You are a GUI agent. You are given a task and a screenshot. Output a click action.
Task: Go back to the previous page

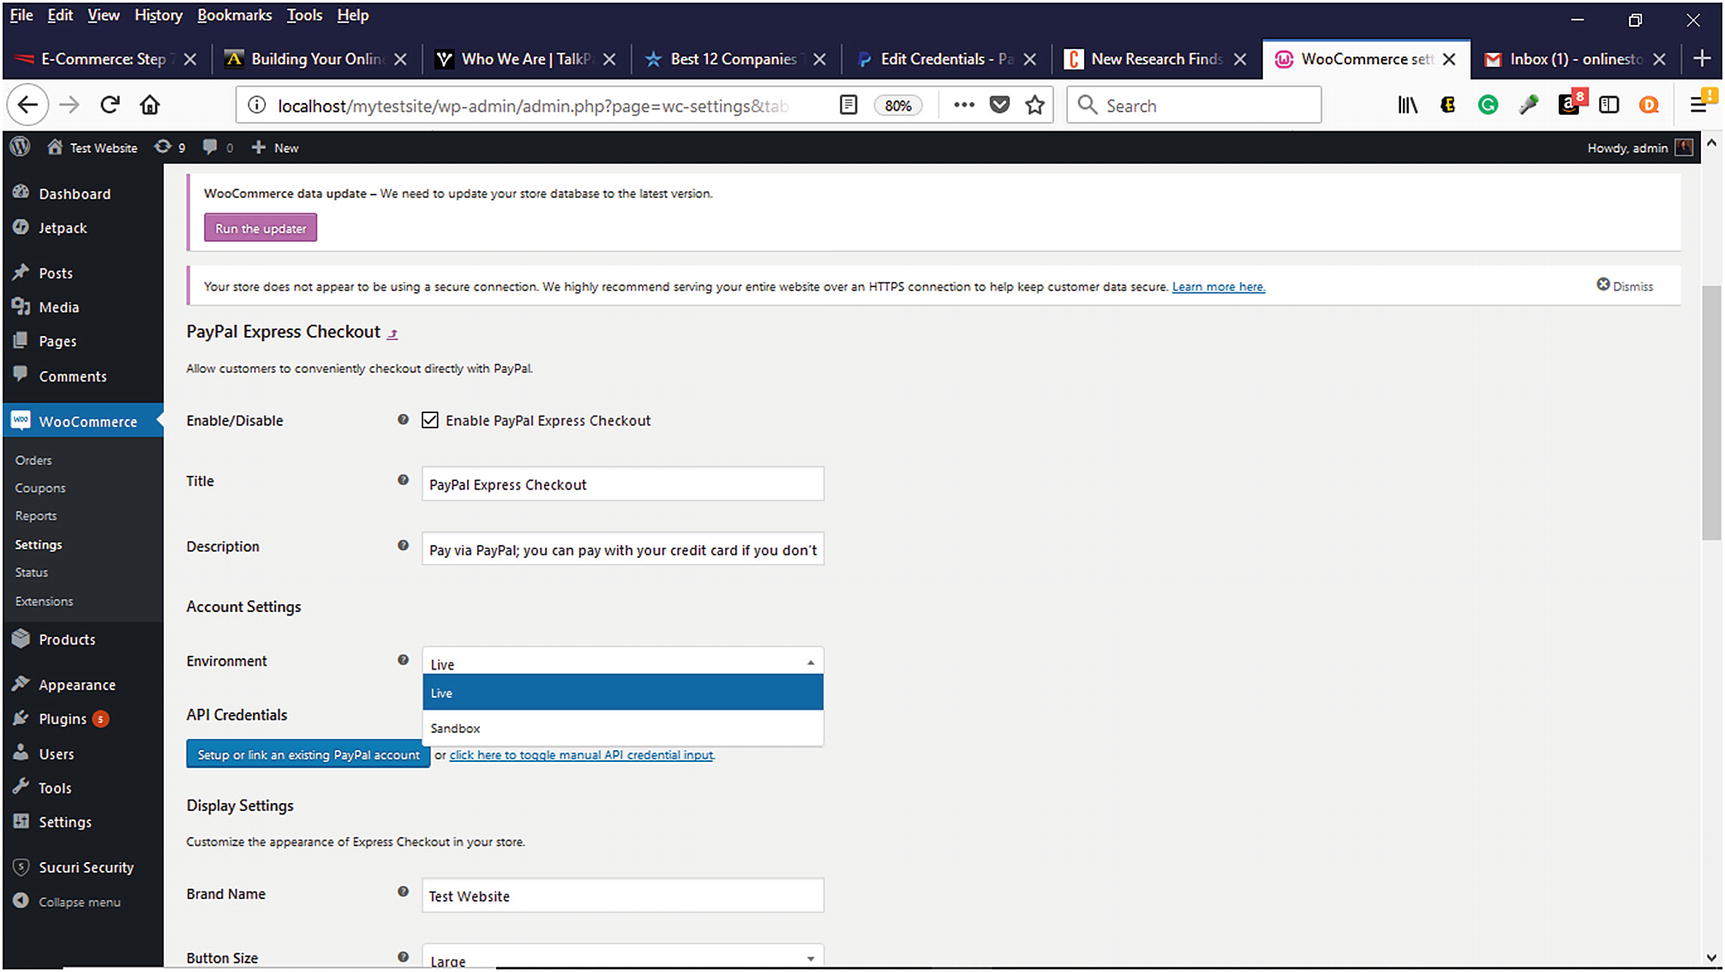point(28,105)
